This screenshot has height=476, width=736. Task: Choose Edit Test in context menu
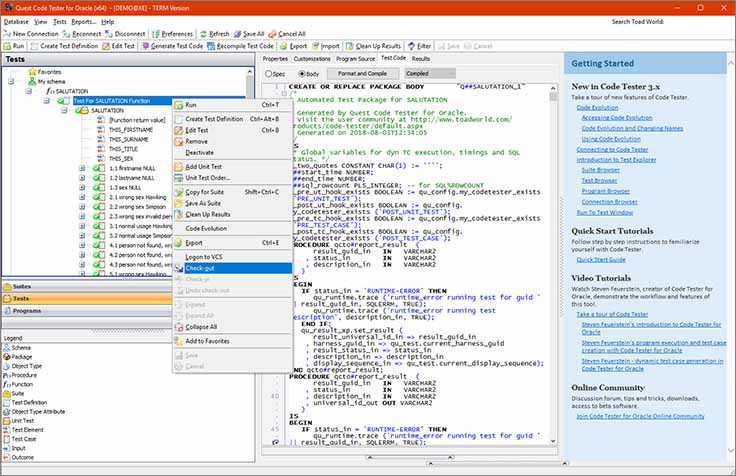[x=232, y=130]
